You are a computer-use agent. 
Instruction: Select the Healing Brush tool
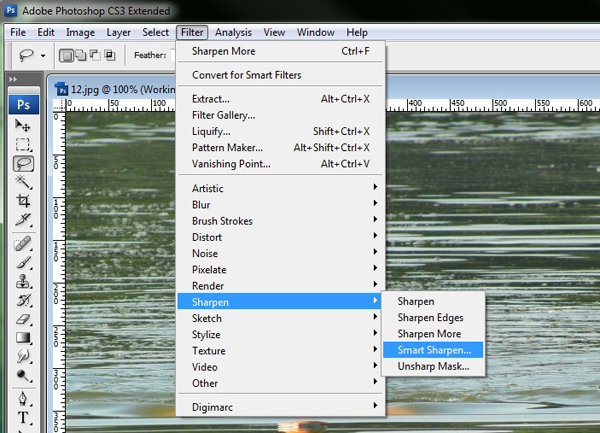click(23, 244)
